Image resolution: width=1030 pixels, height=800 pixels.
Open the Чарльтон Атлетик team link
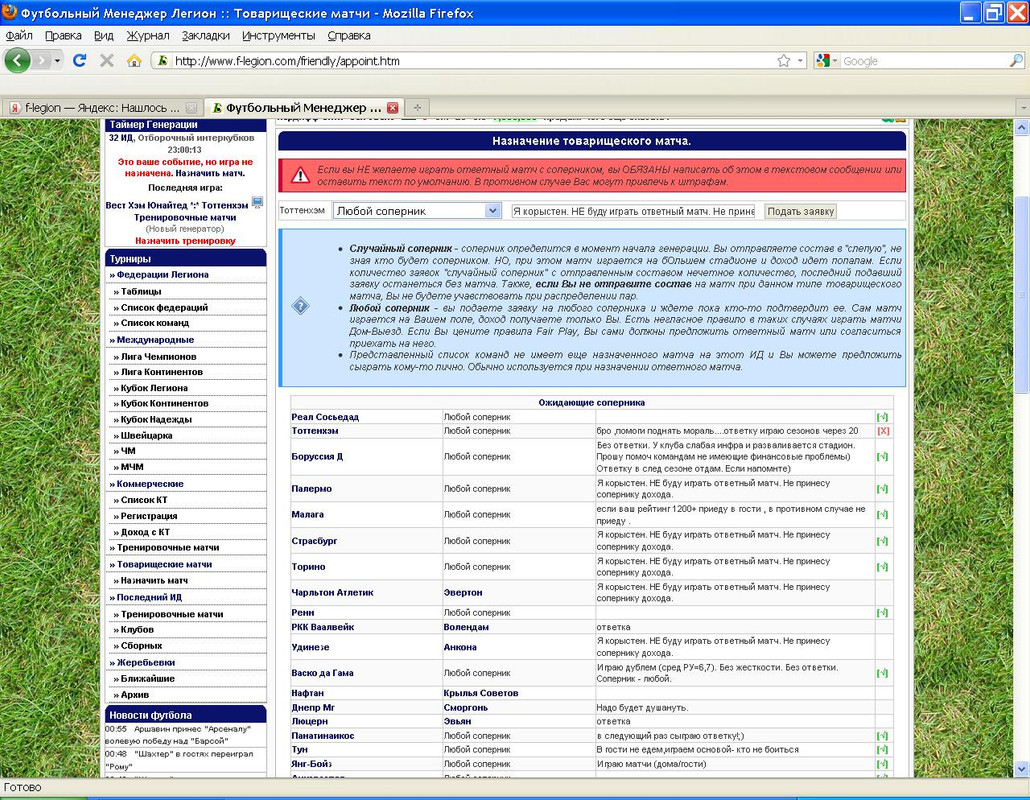coord(332,592)
